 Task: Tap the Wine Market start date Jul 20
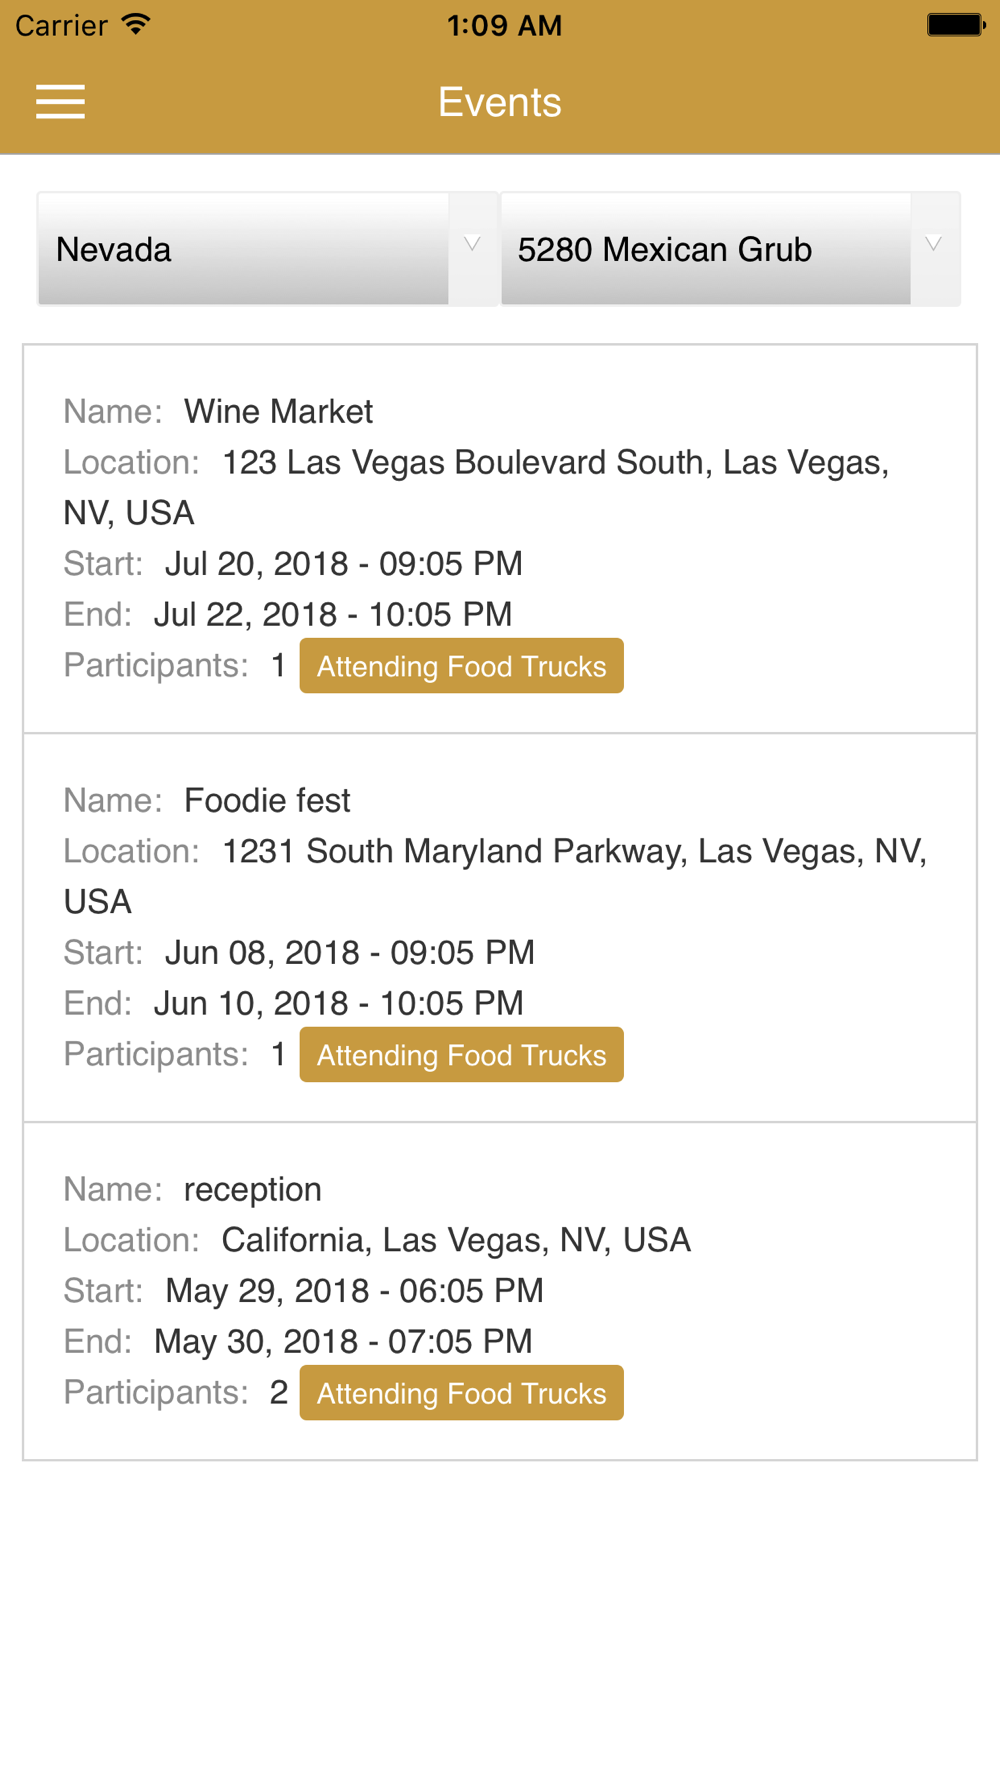point(343,564)
